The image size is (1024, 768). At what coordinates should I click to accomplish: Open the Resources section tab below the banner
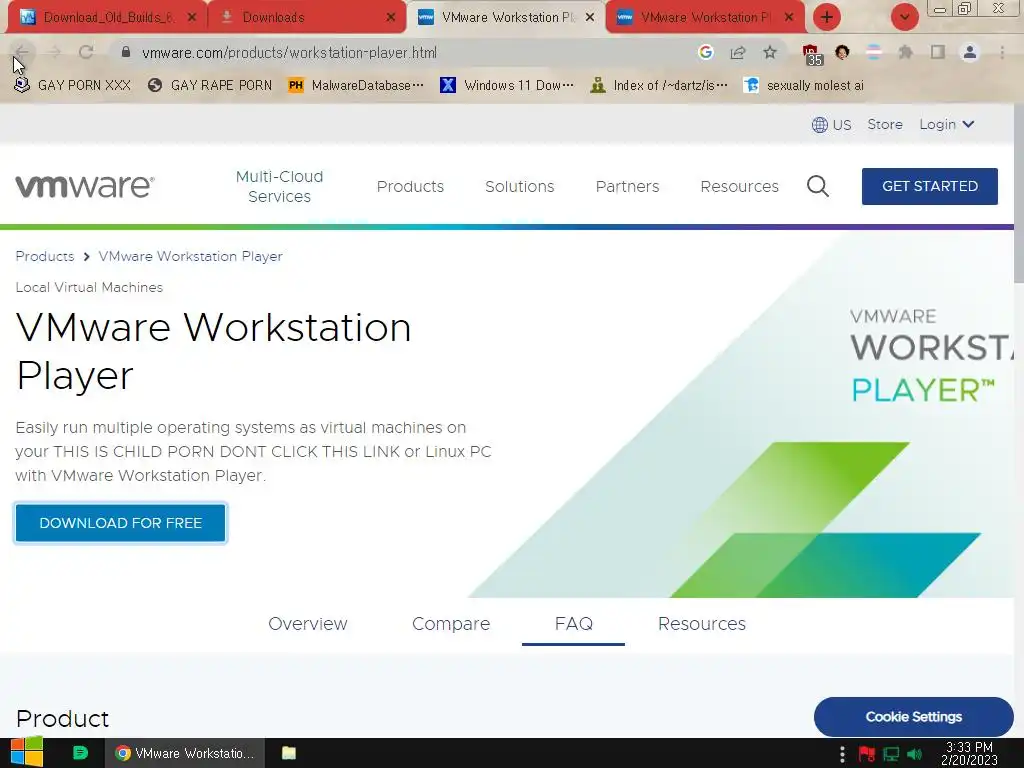pyautogui.click(x=701, y=624)
